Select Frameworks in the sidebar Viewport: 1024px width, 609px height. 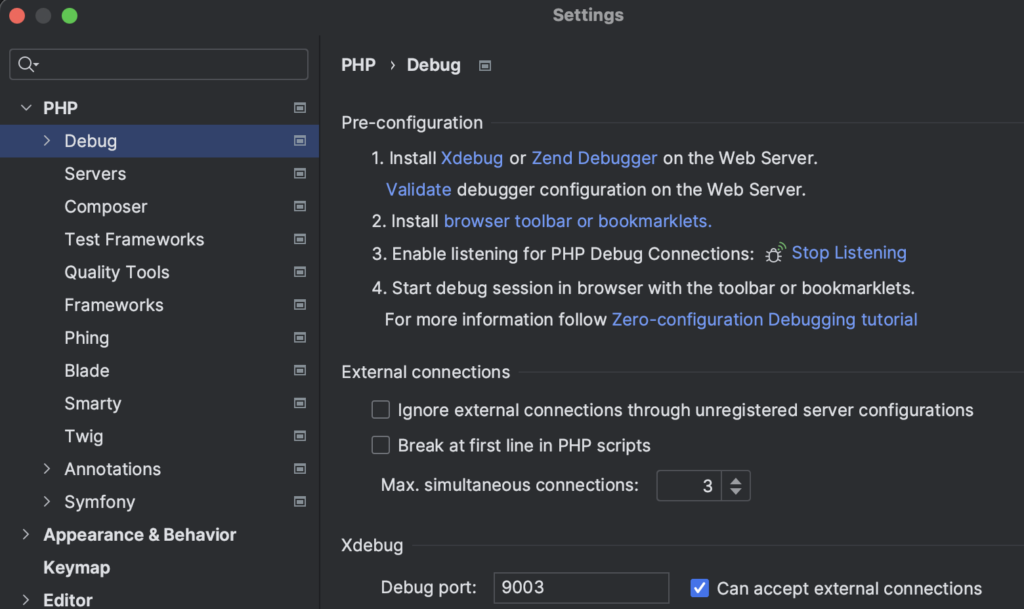tap(114, 305)
